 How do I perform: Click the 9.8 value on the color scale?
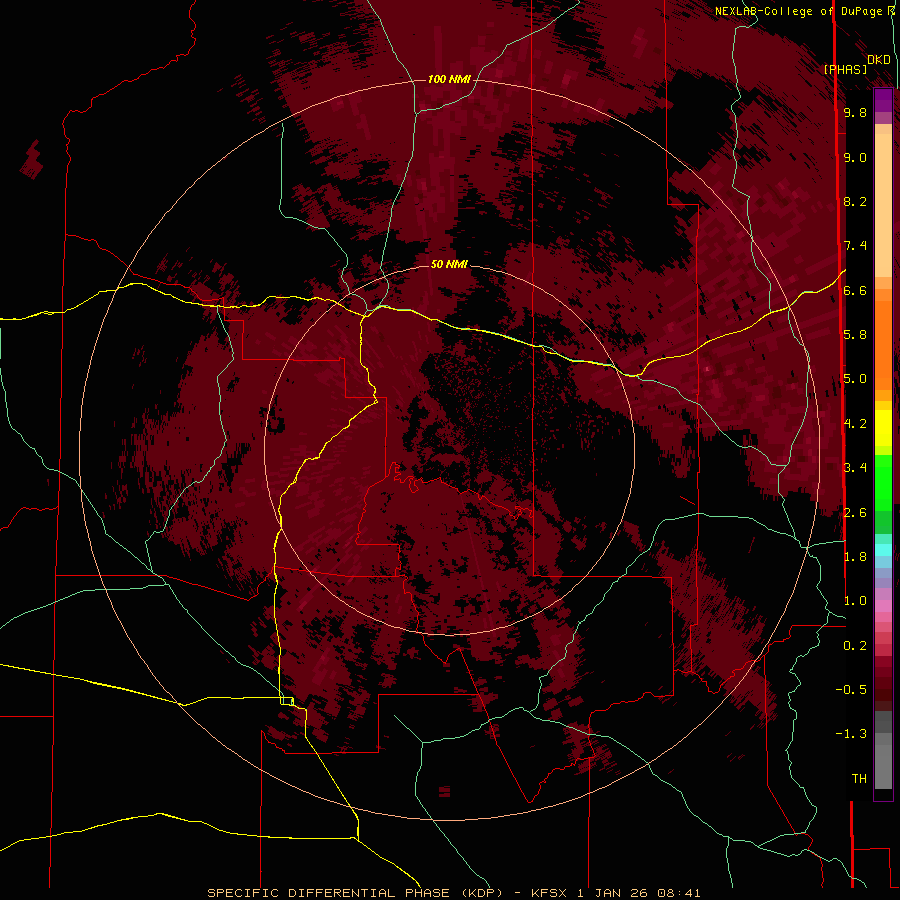pos(855,112)
